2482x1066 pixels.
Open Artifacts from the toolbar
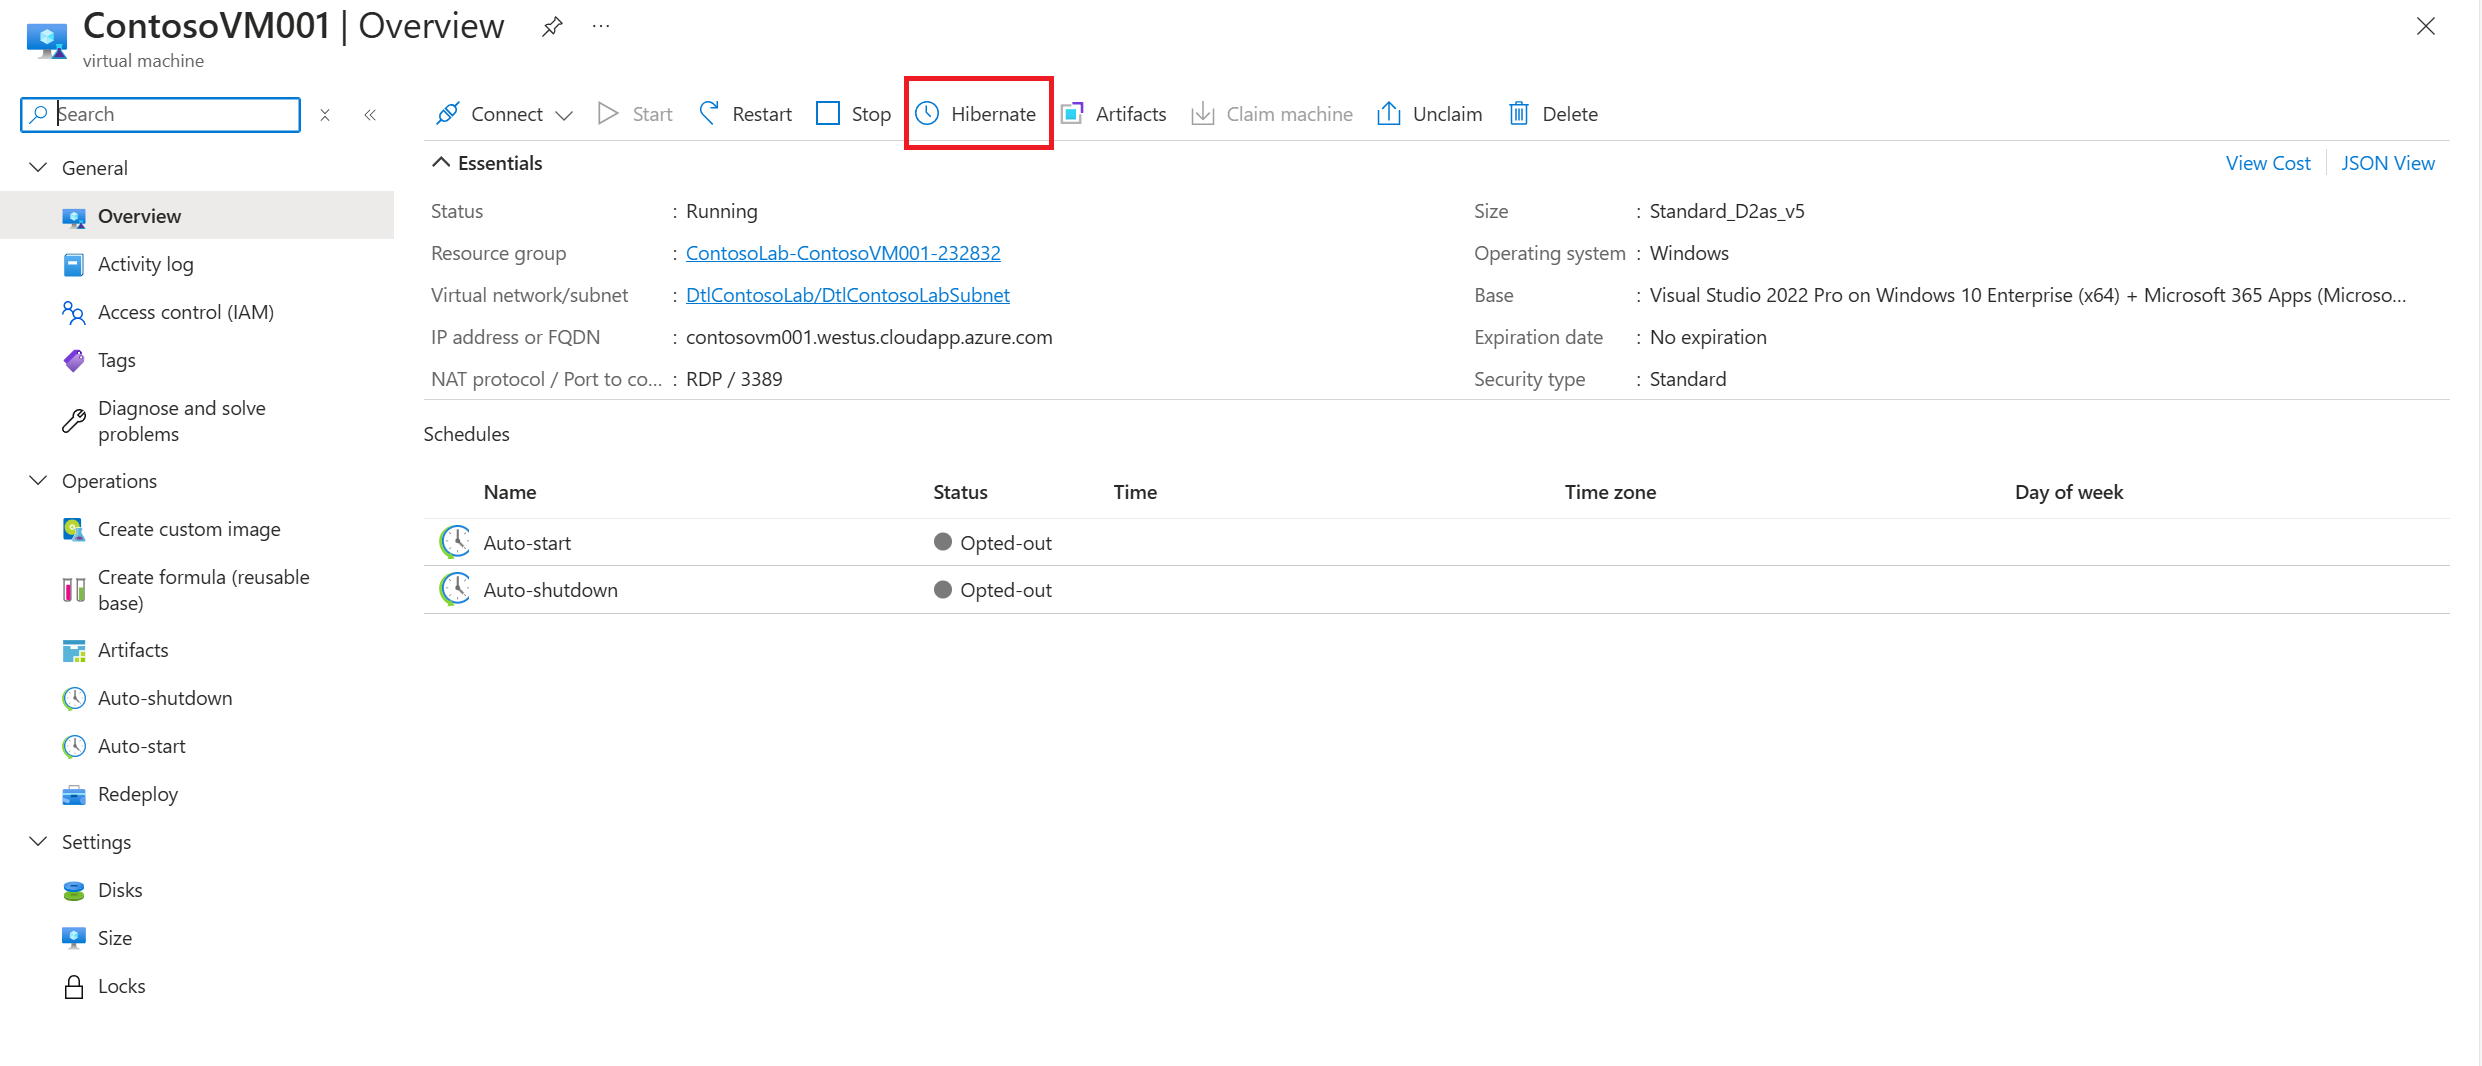pos(1113,114)
